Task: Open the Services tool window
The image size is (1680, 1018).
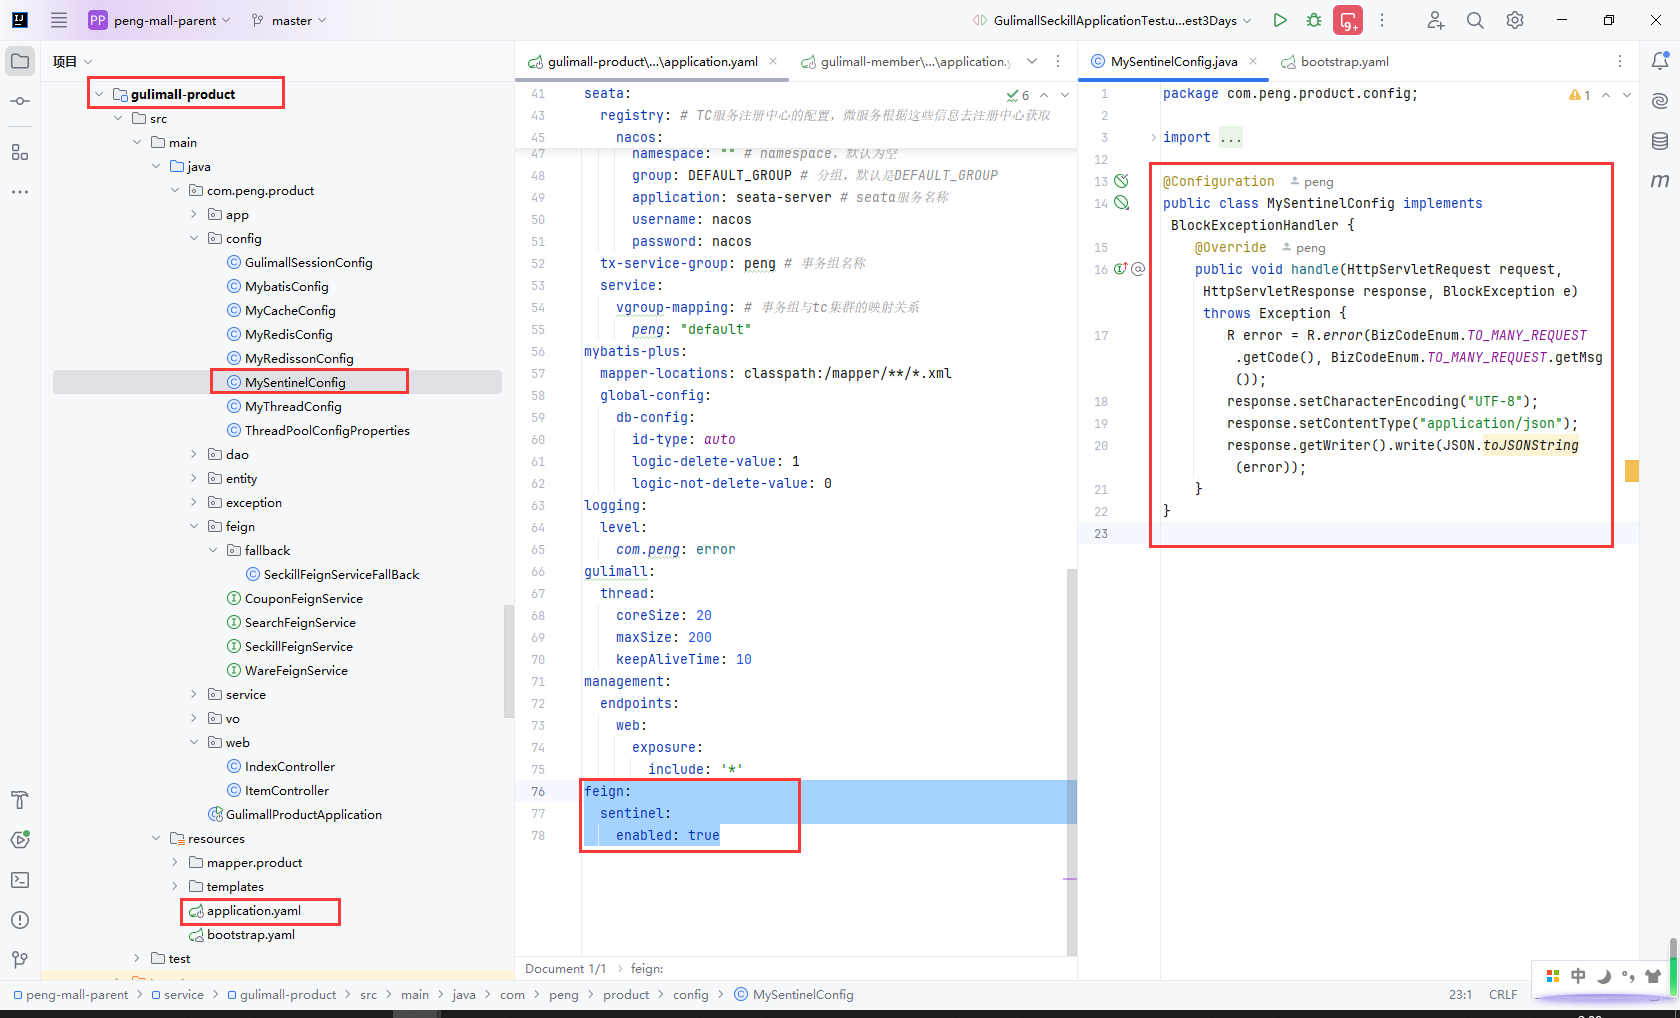Action: click(x=20, y=840)
